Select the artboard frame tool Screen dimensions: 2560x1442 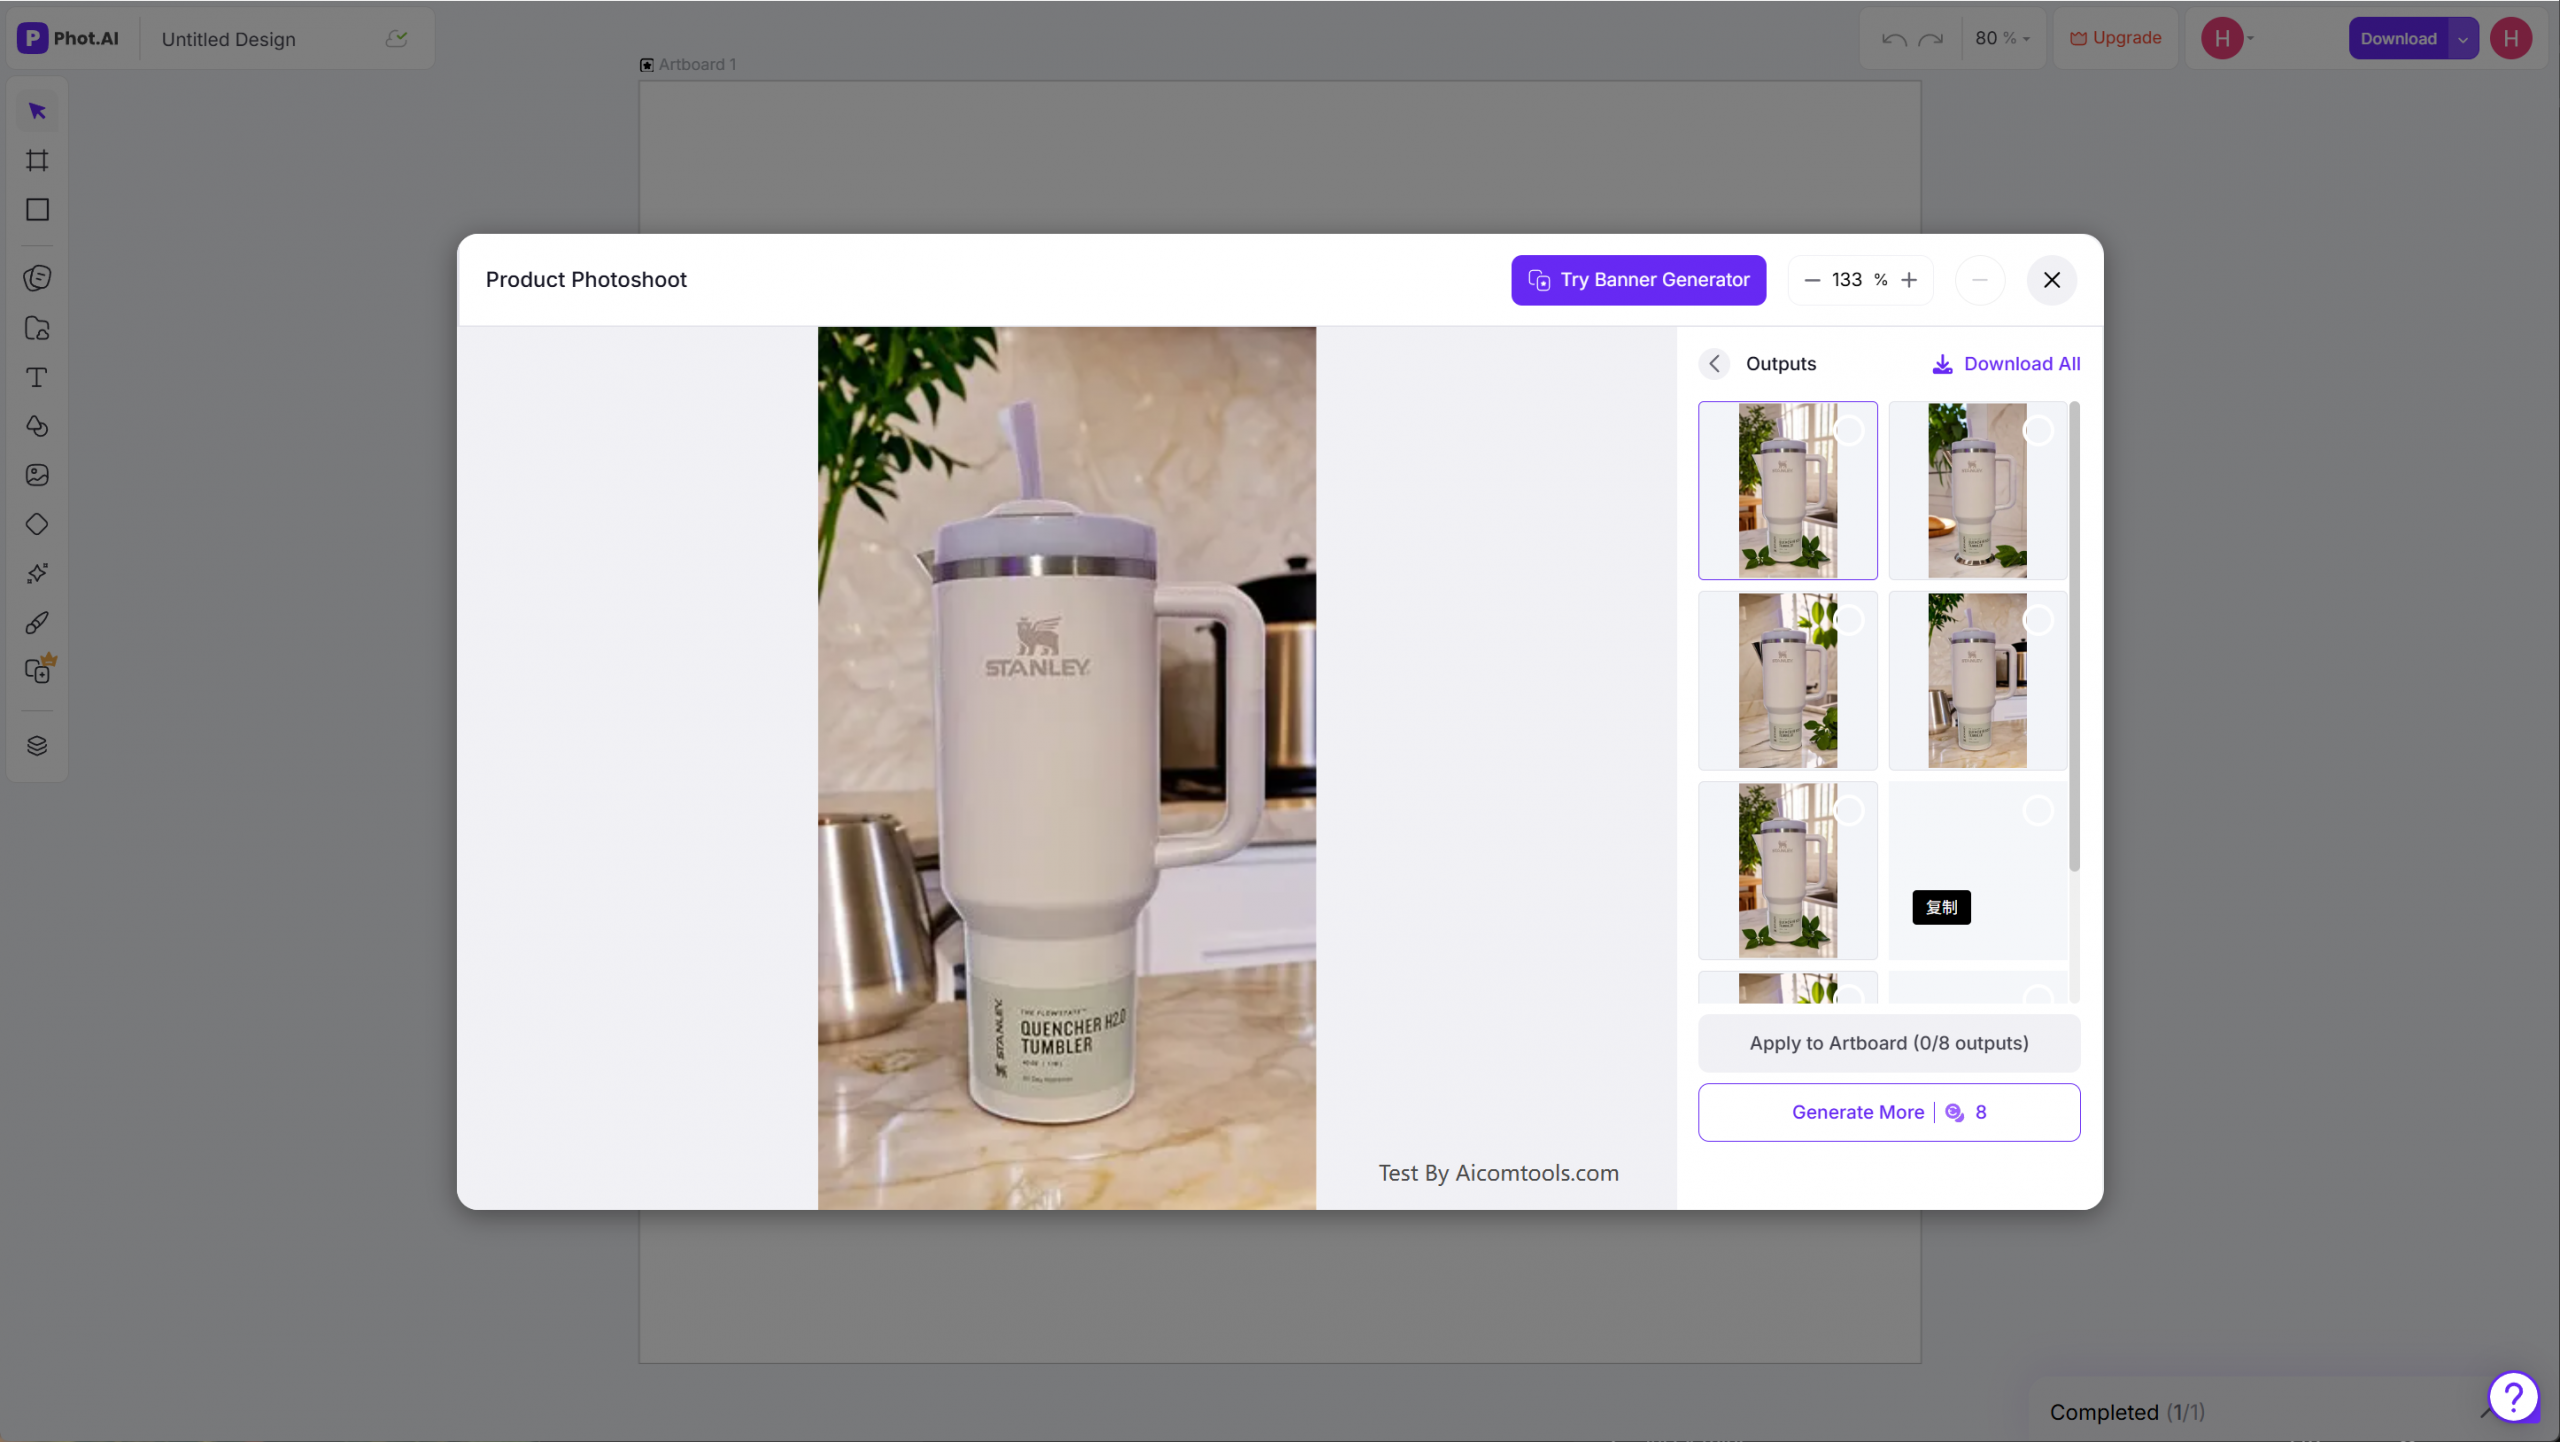click(37, 160)
